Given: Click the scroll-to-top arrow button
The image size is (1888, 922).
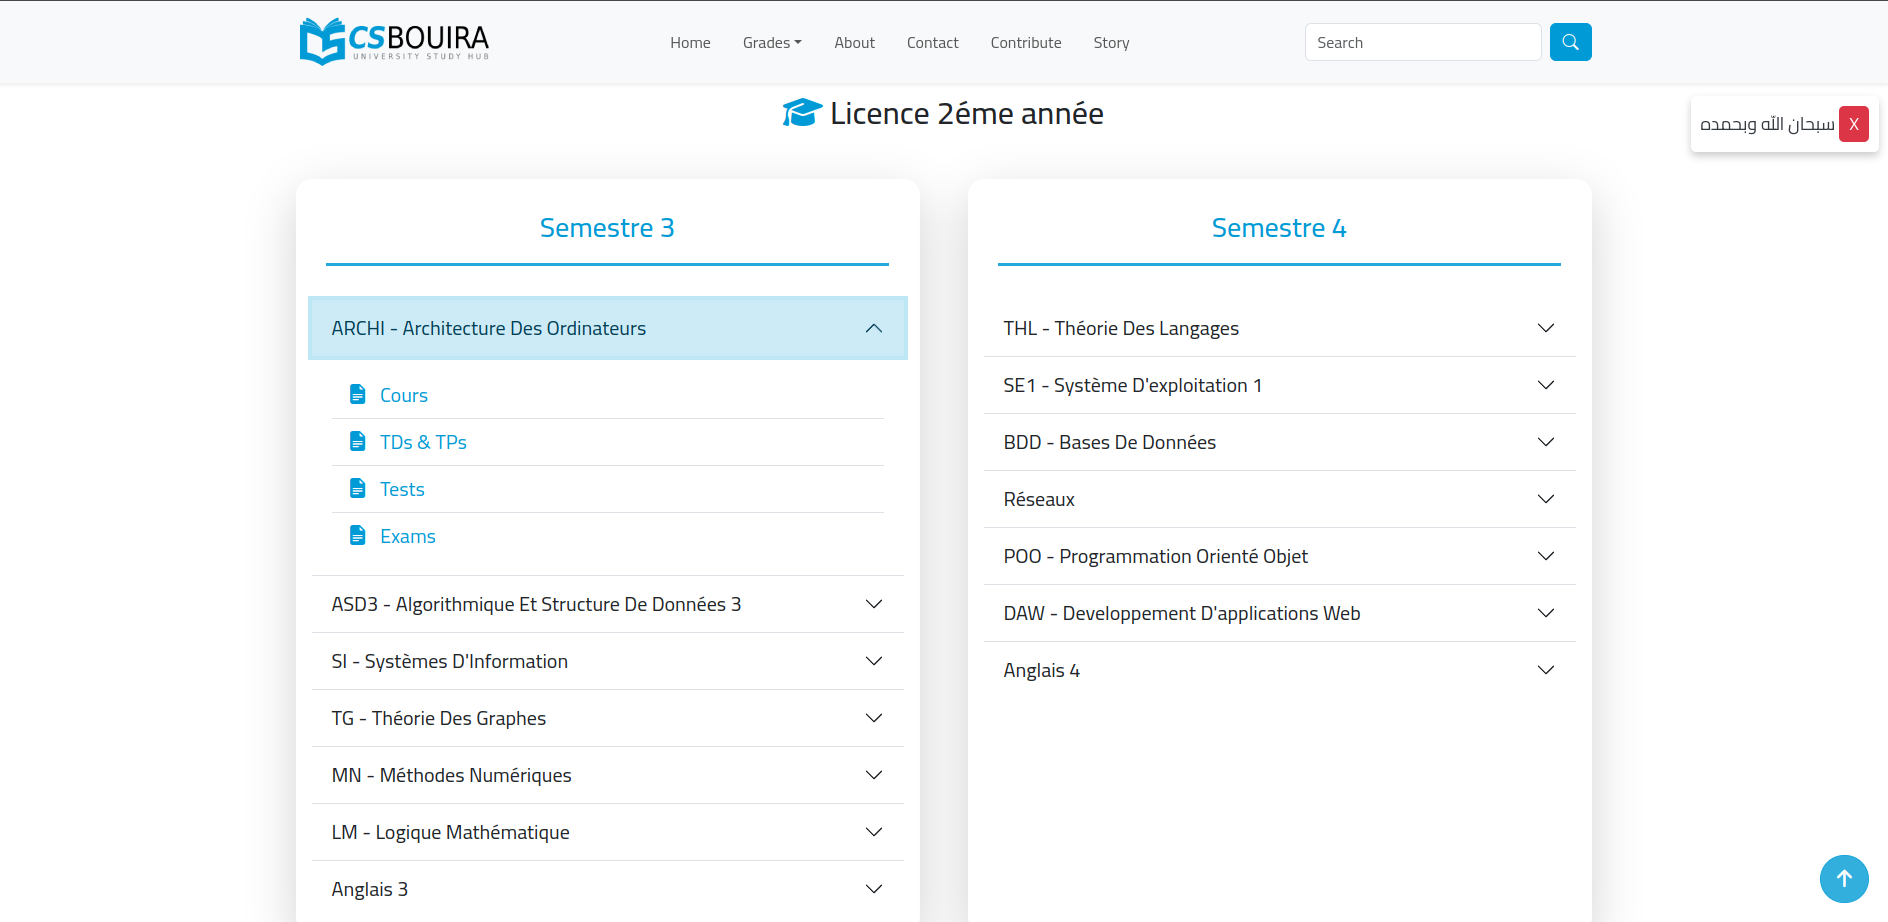Looking at the screenshot, I should click(1843, 878).
